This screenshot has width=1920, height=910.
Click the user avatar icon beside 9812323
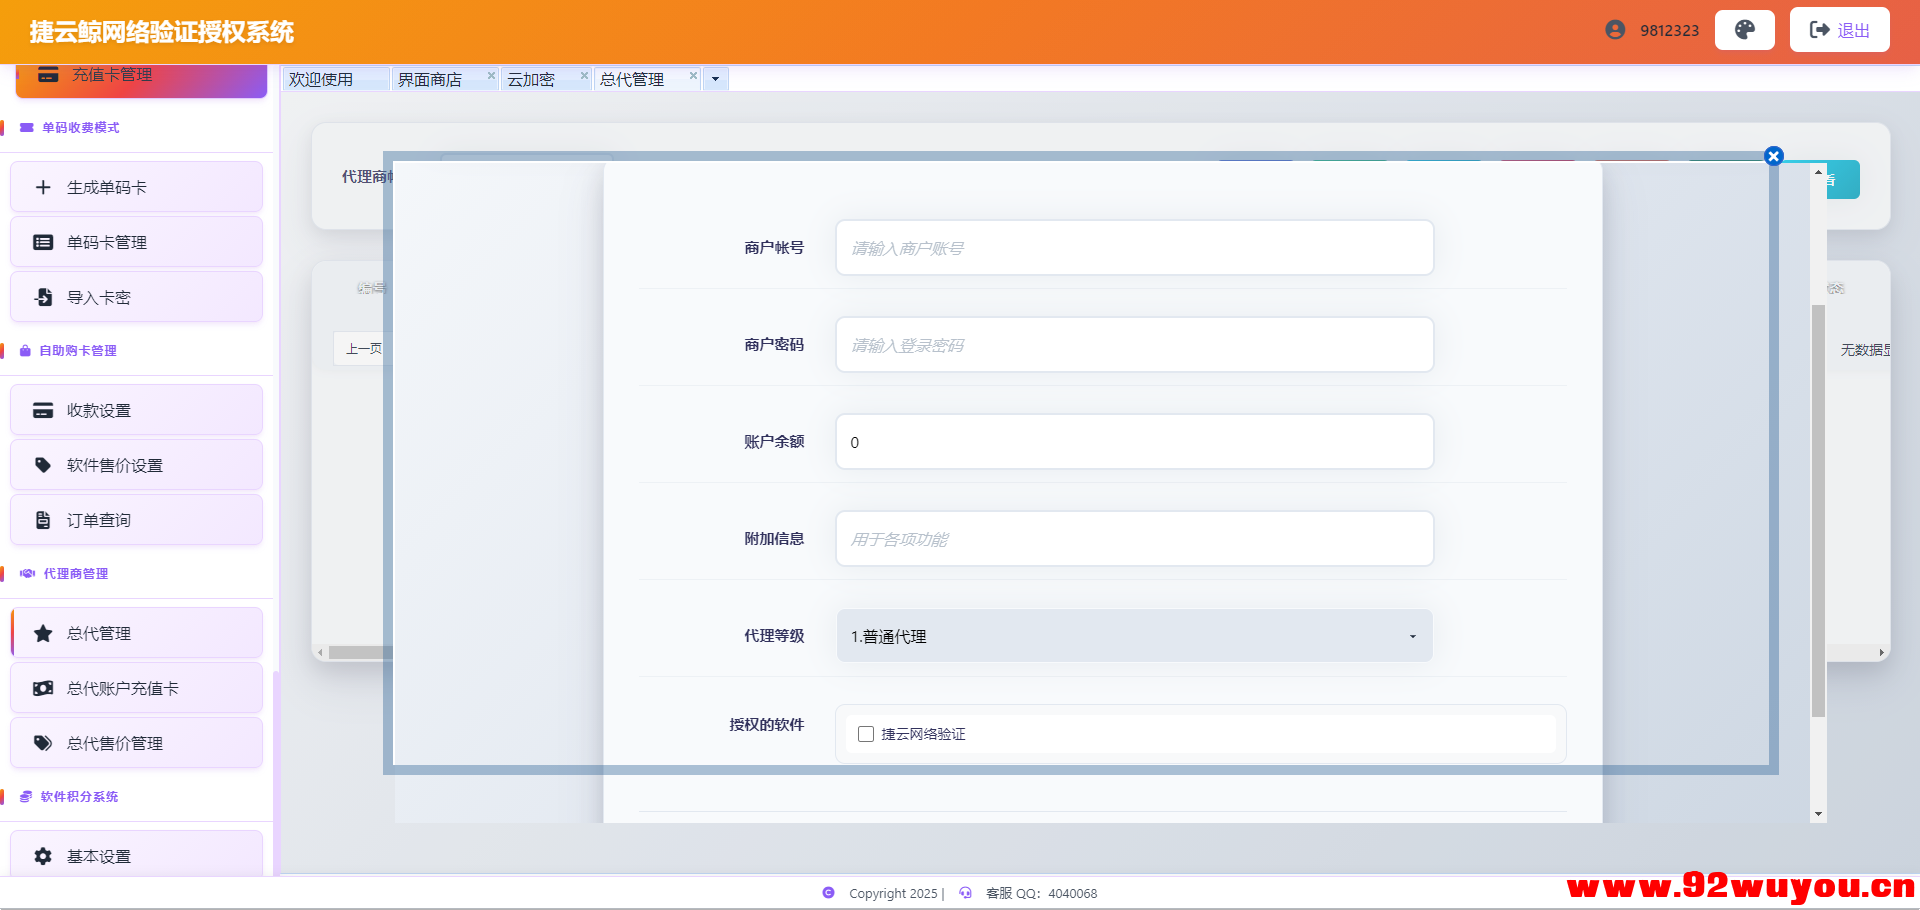(1615, 30)
